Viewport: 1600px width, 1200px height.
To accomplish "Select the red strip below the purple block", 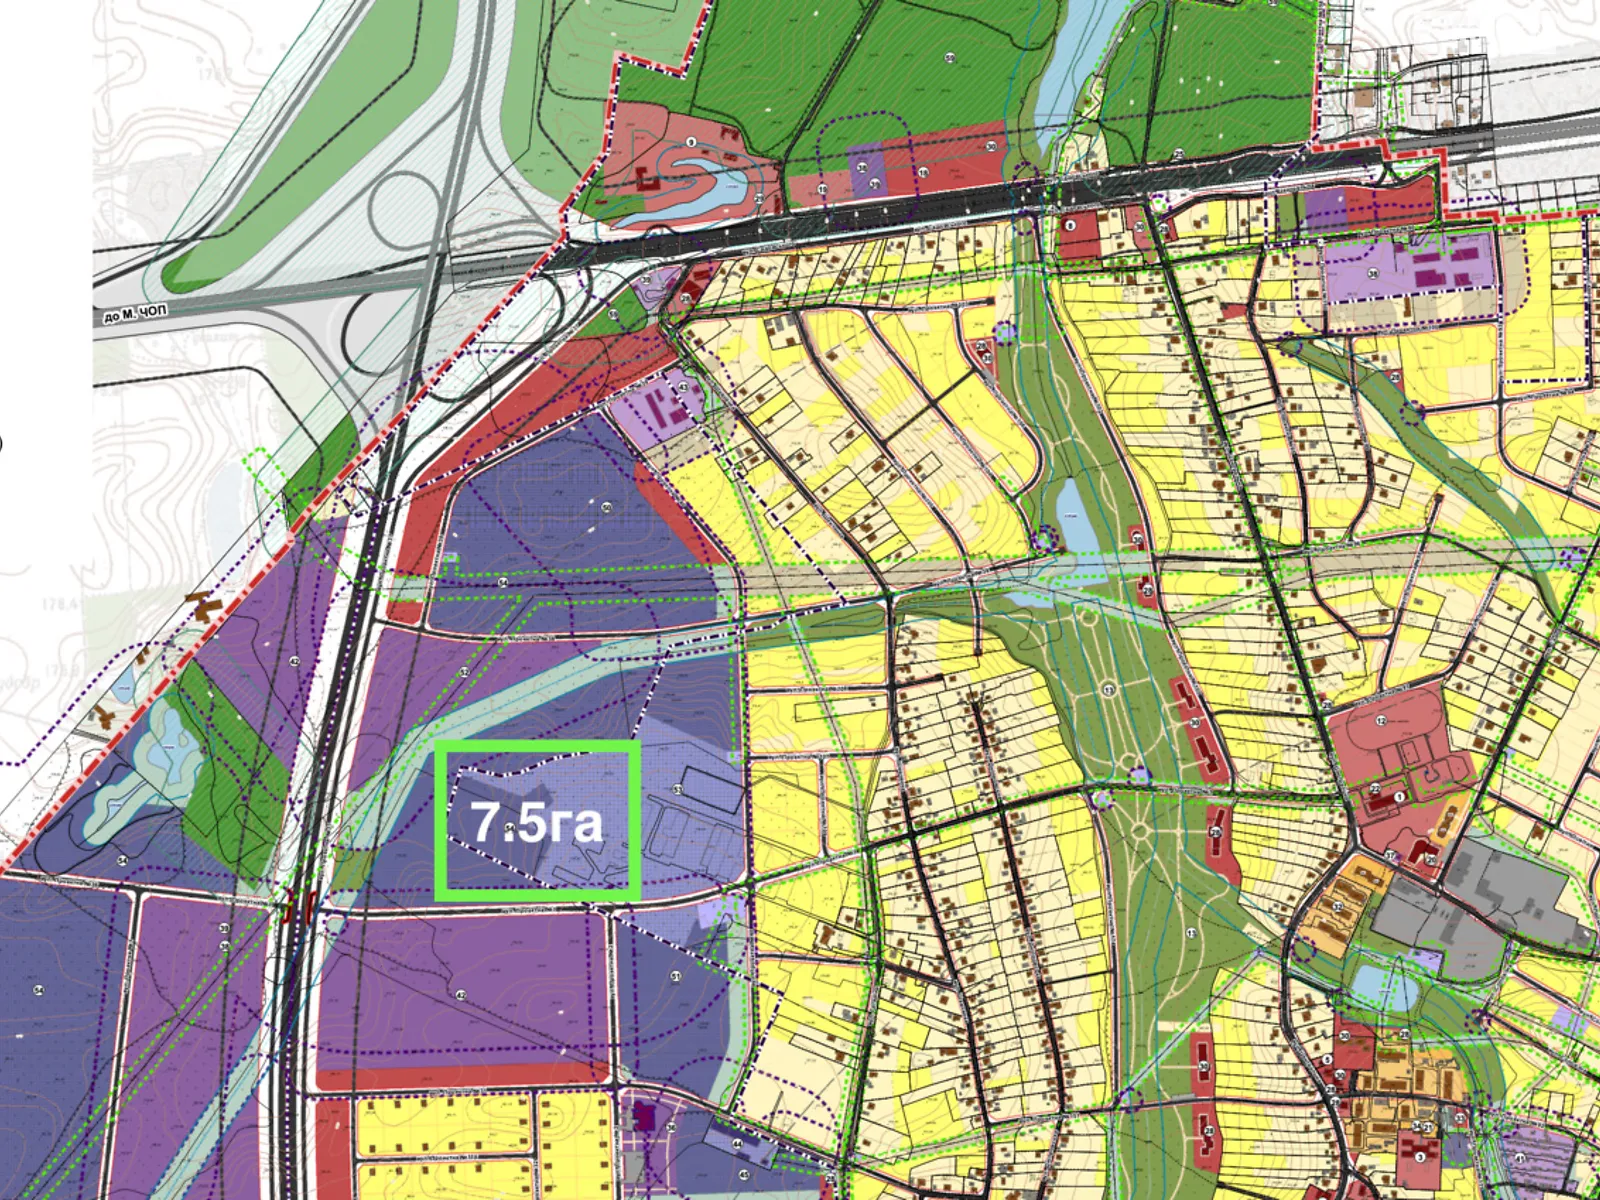I will click(x=460, y=1080).
